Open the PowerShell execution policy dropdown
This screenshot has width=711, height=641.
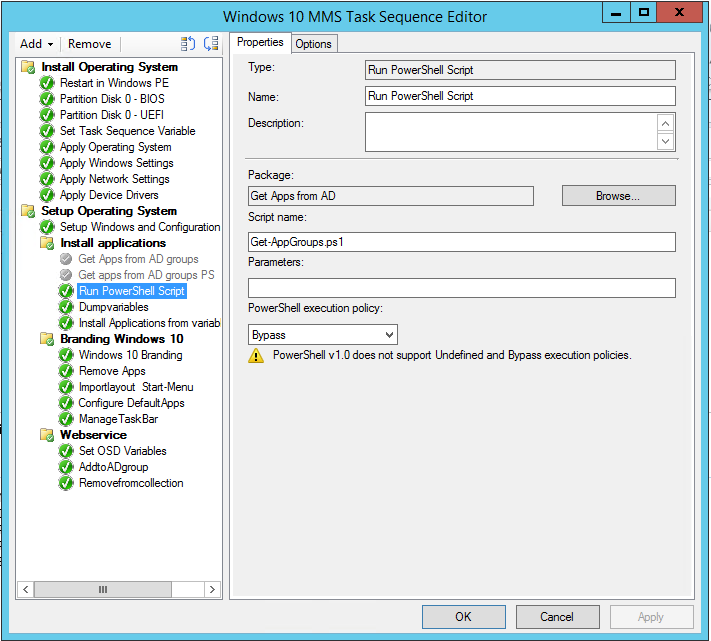[322, 335]
